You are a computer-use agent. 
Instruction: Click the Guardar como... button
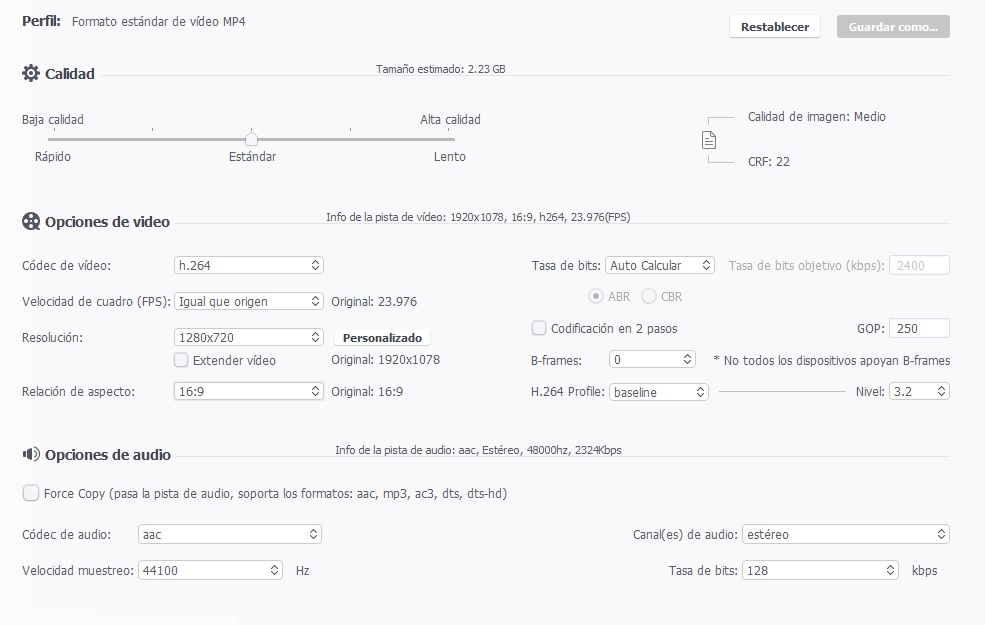coord(893,26)
